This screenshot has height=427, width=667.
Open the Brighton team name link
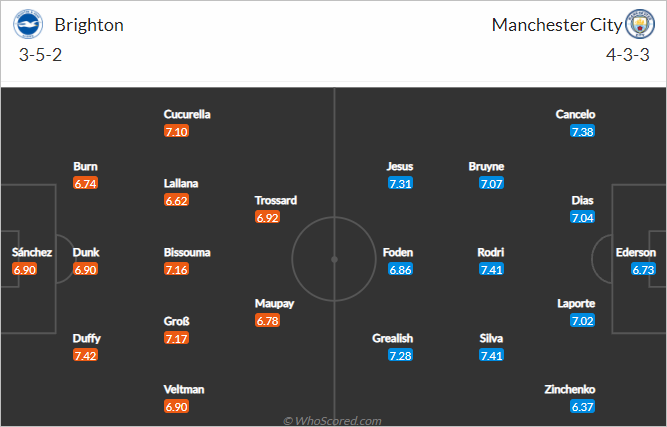coord(89,25)
